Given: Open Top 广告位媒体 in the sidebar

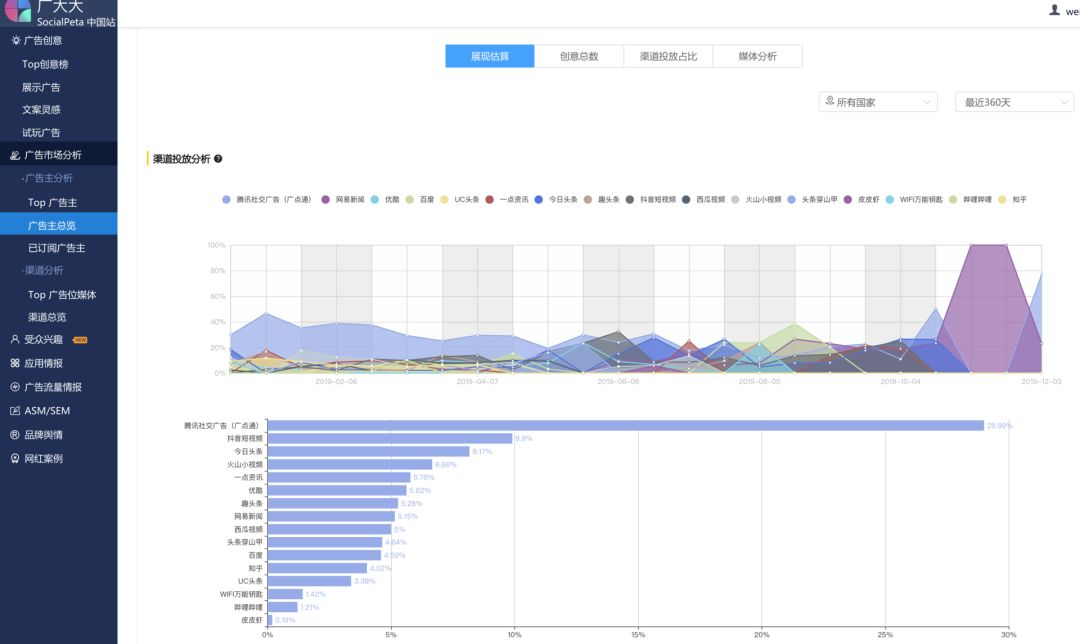Looking at the screenshot, I should pyautogui.click(x=62, y=295).
